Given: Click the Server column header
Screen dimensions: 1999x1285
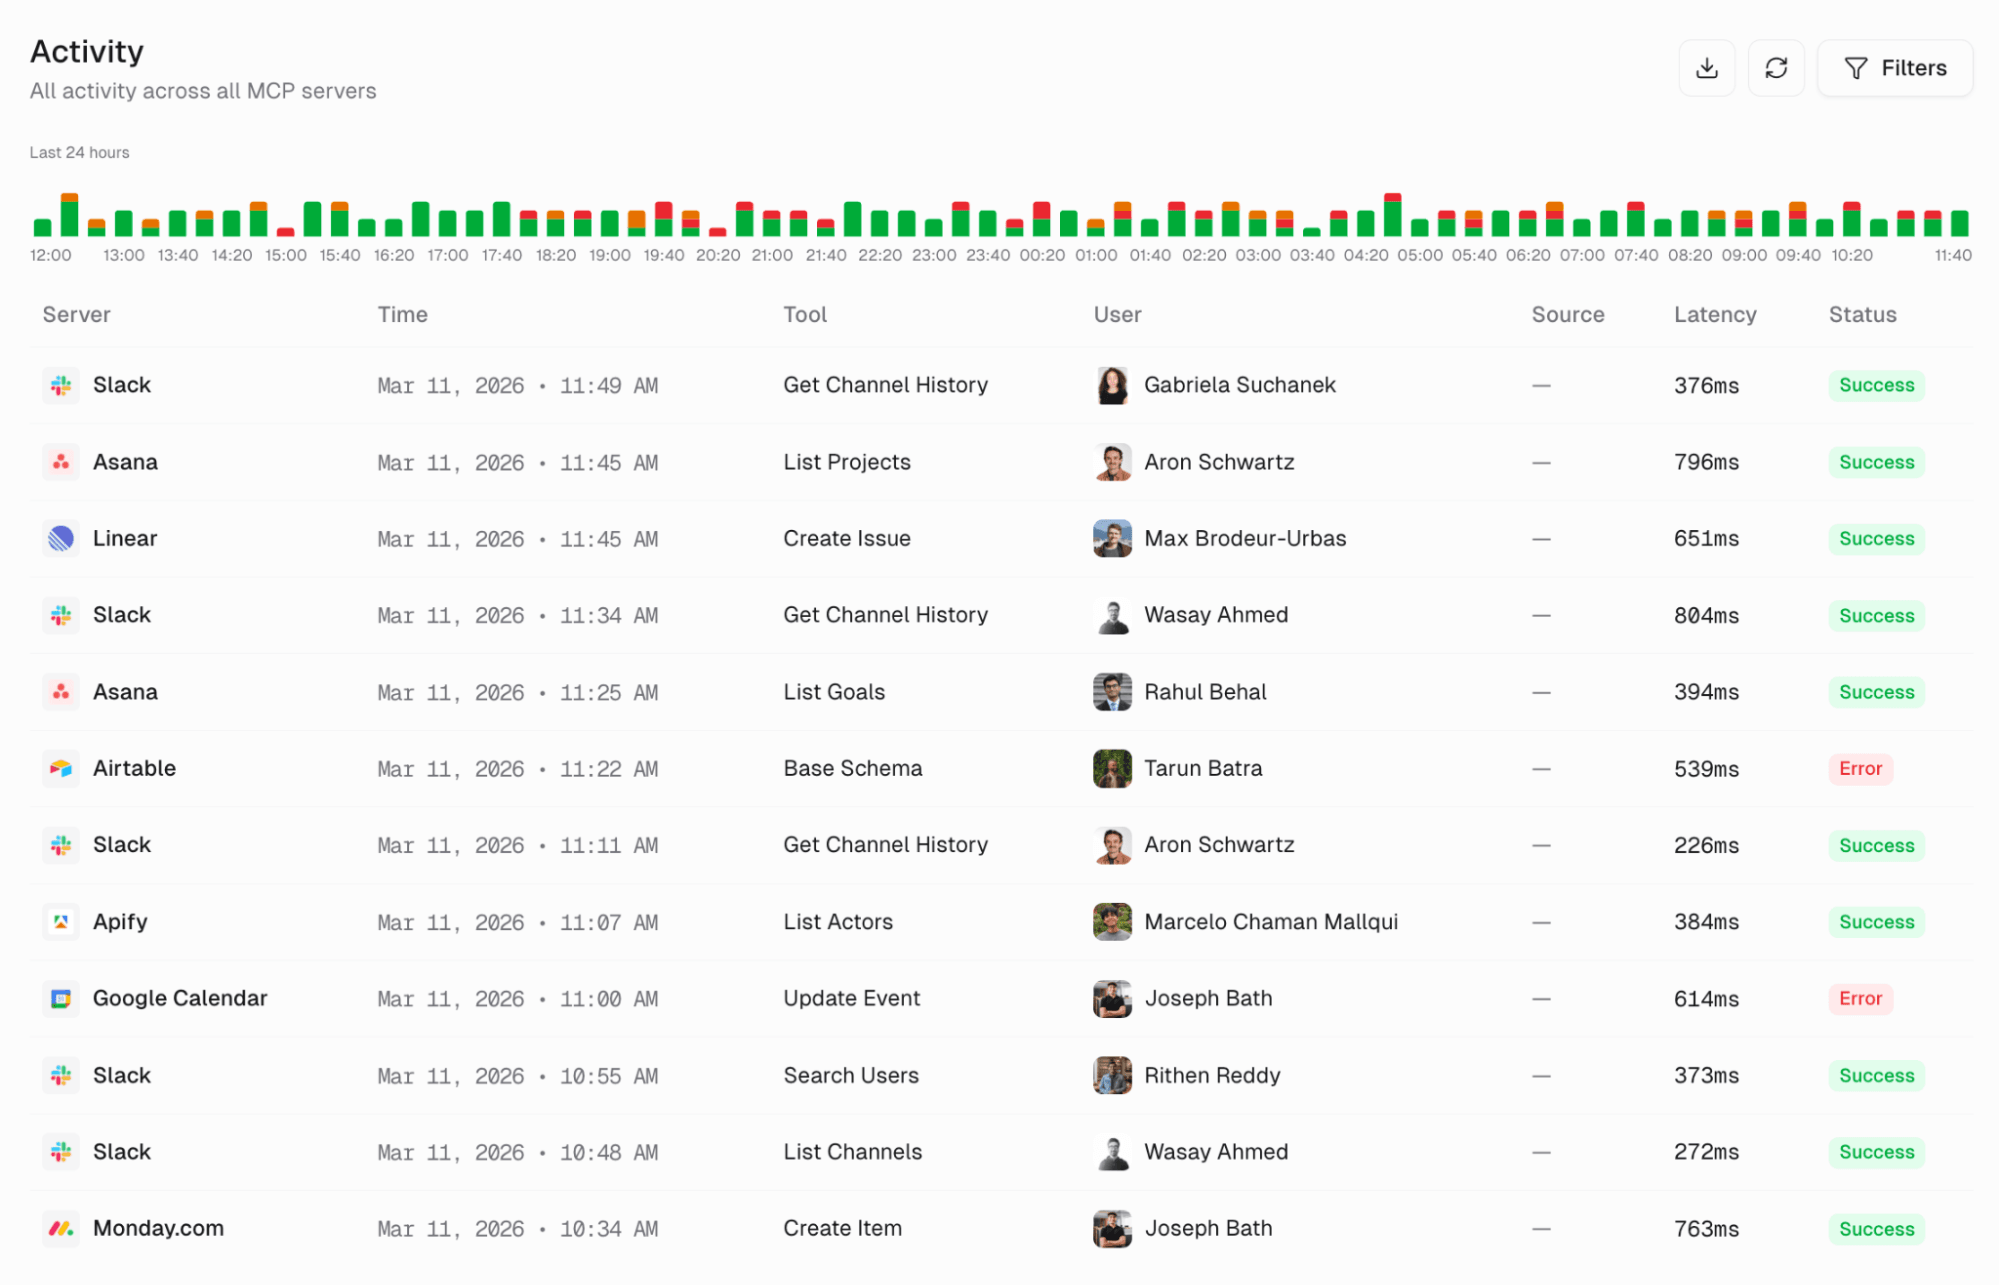Looking at the screenshot, I should point(76,314).
